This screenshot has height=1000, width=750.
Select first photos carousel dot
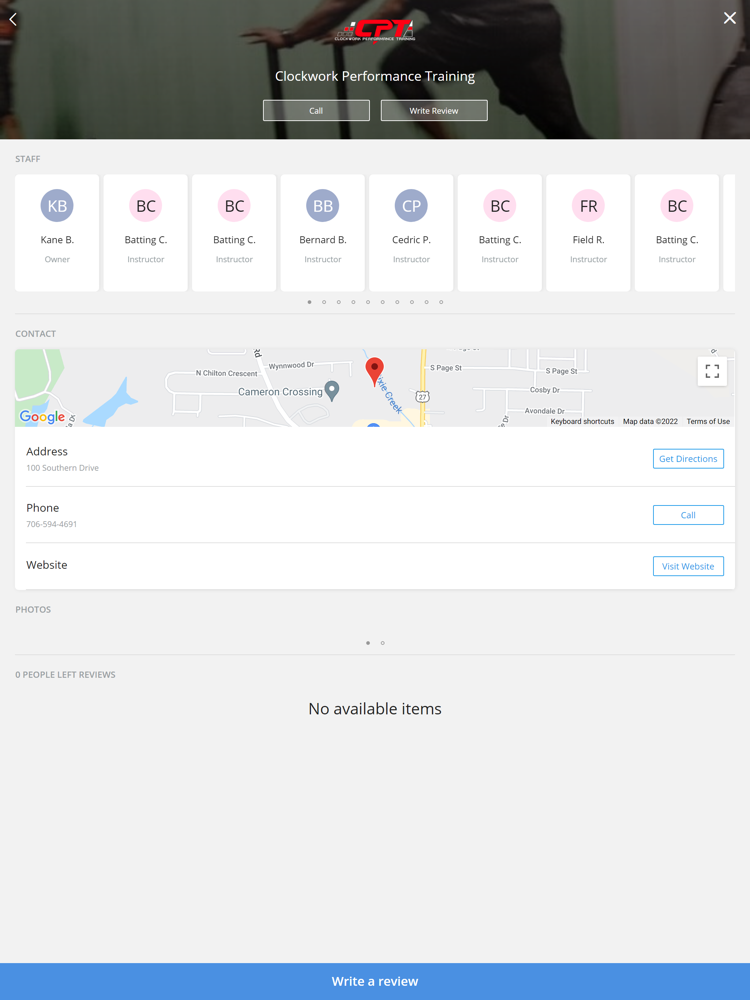(368, 643)
